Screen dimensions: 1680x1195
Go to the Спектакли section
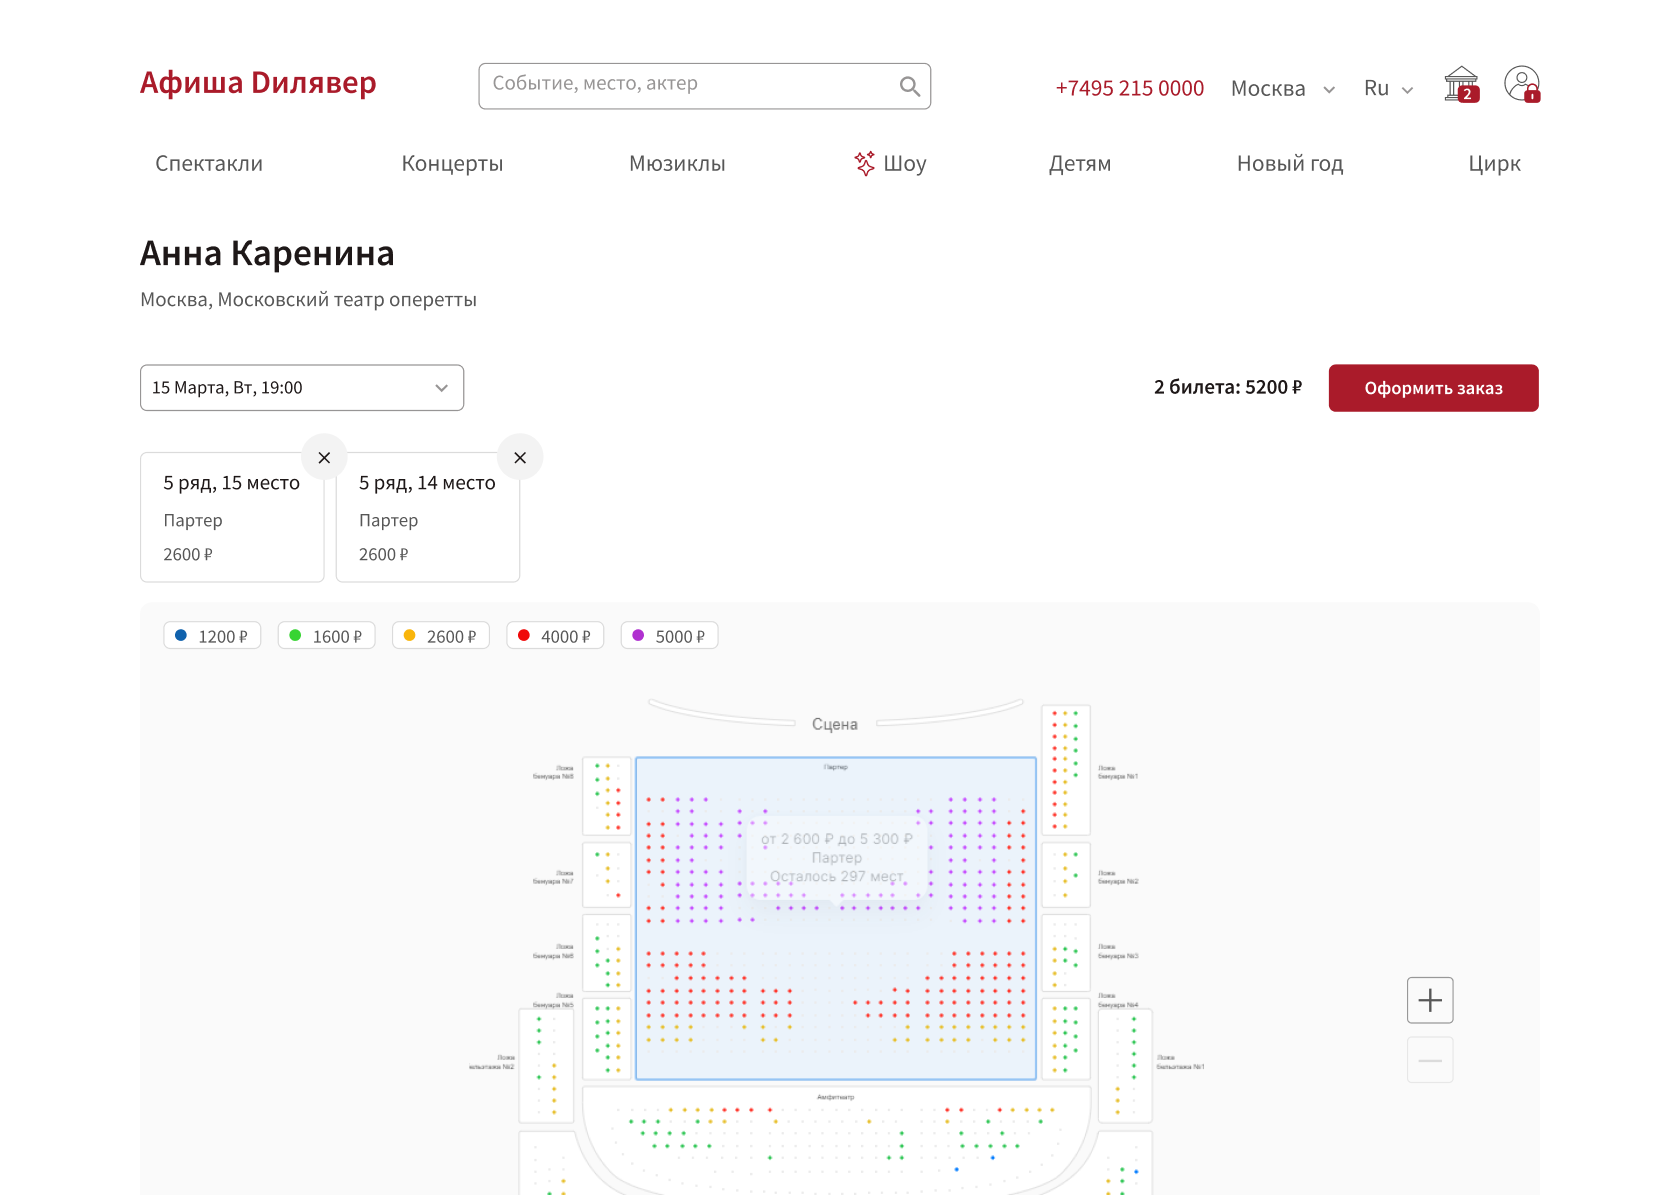[x=209, y=164]
